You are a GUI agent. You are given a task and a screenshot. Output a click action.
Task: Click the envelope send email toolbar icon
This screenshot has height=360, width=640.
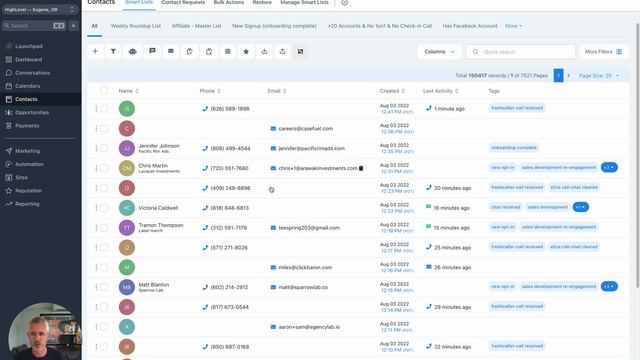click(171, 51)
